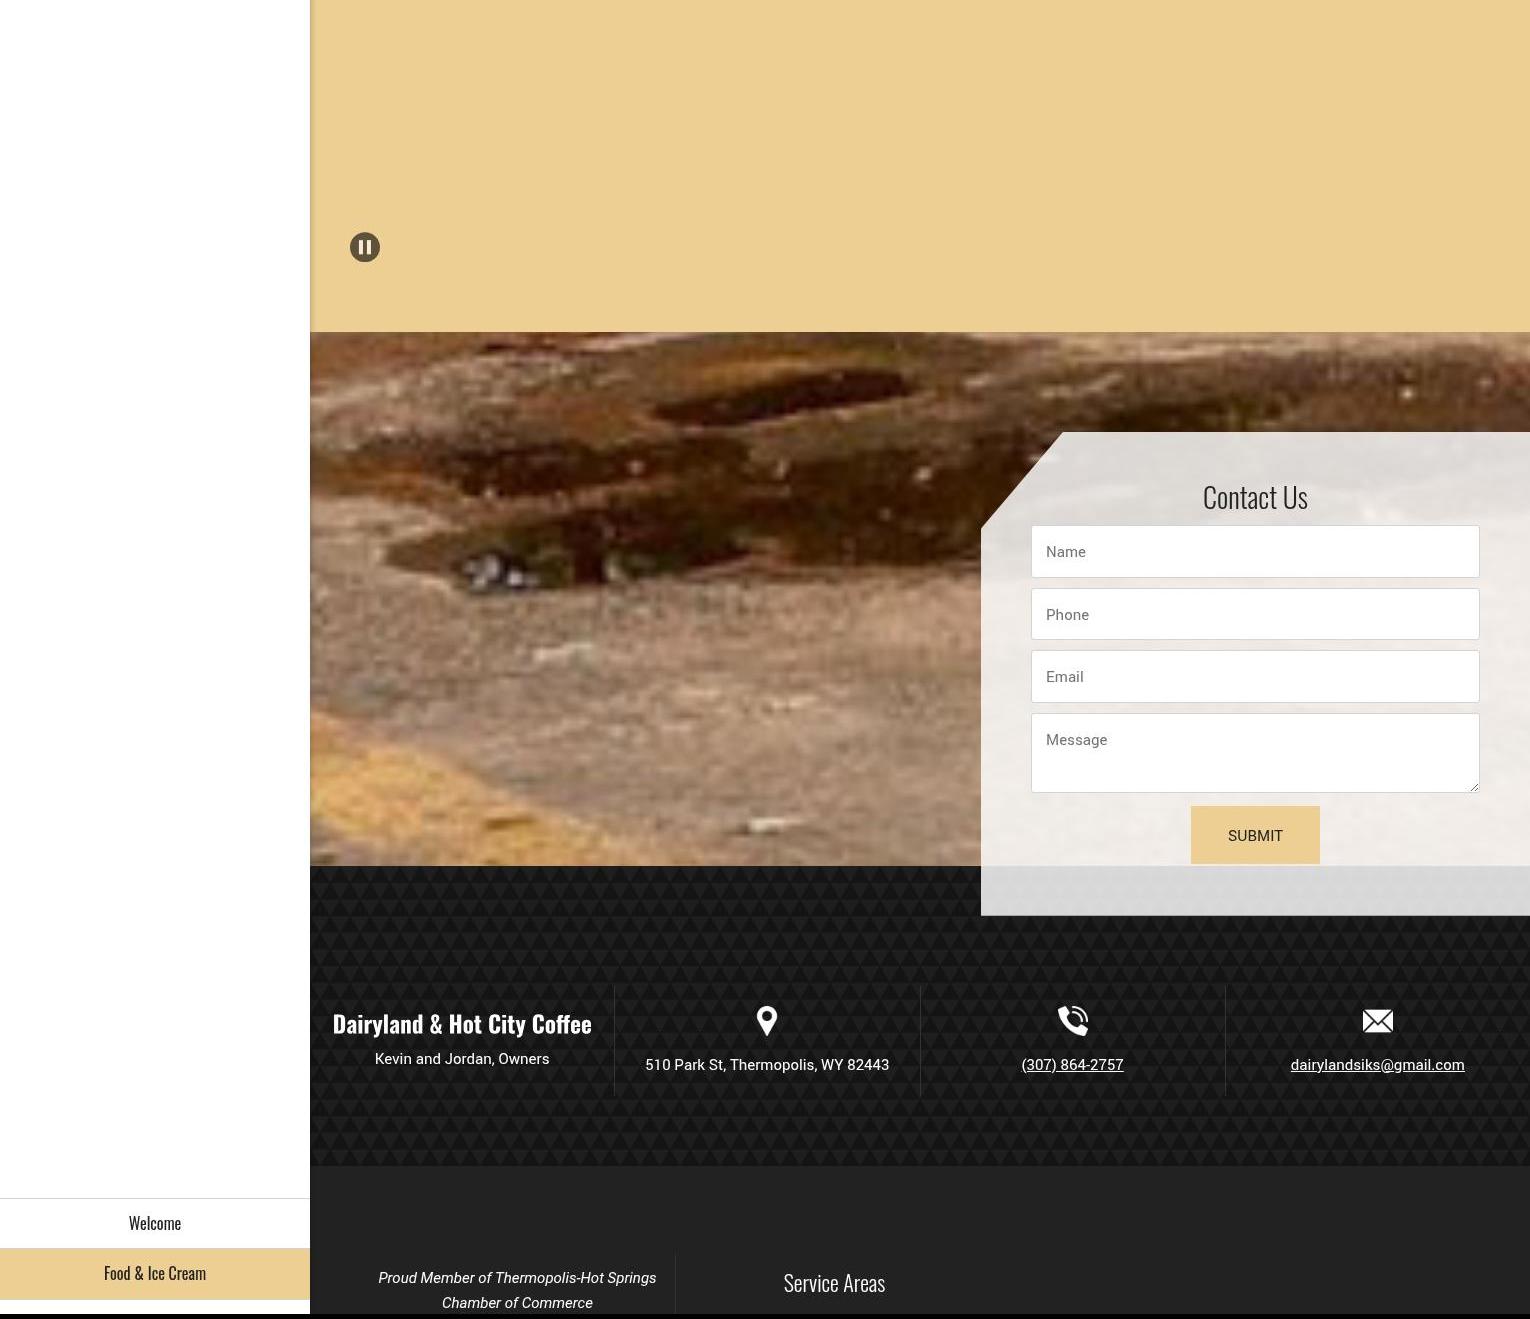Image resolution: width=1530 pixels, height=1319 pixels.
Task: Pause the slideshow with the pause button
Action: pos(365,247)
